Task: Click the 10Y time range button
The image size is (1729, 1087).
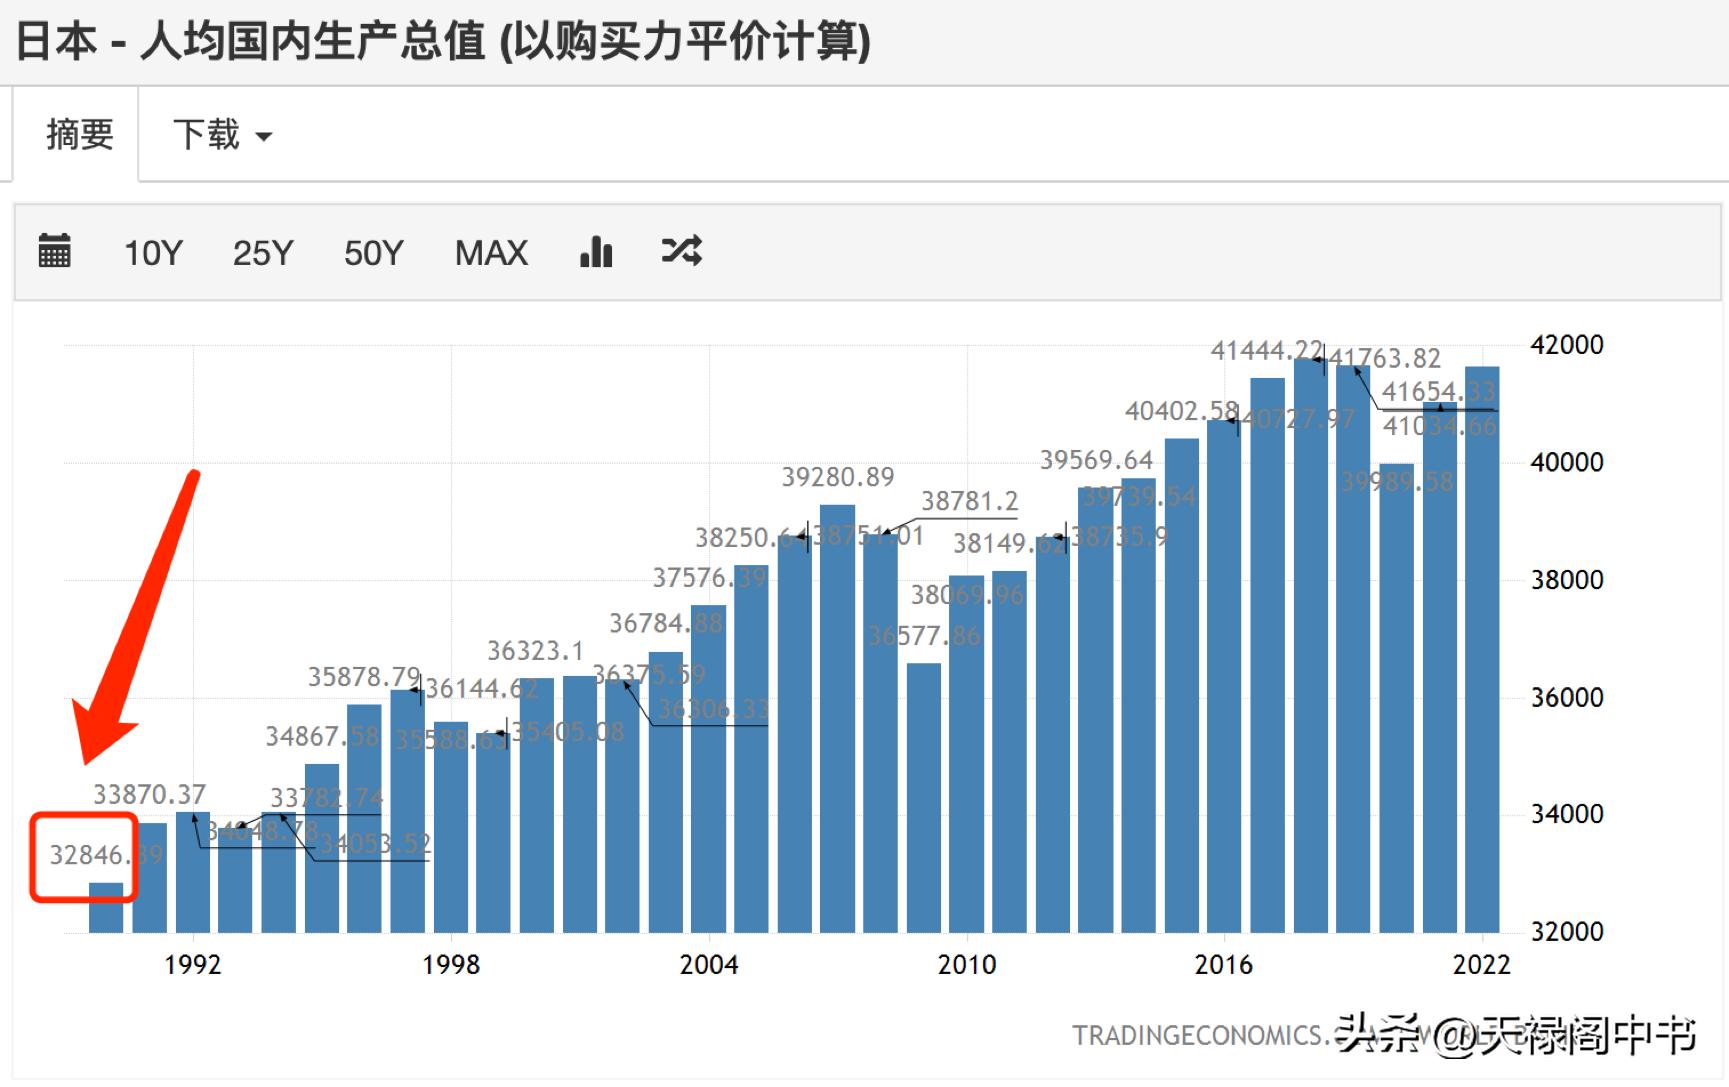Action: coord(151,252)
